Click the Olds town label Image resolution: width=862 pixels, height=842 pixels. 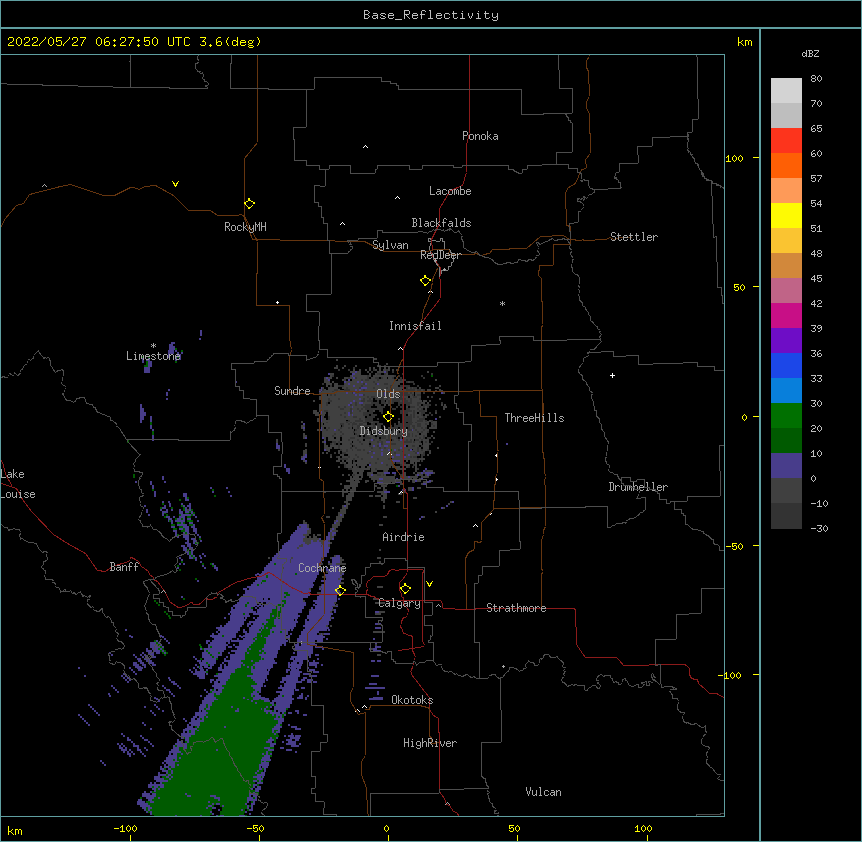pyautogui.click(x=388, y=394)
